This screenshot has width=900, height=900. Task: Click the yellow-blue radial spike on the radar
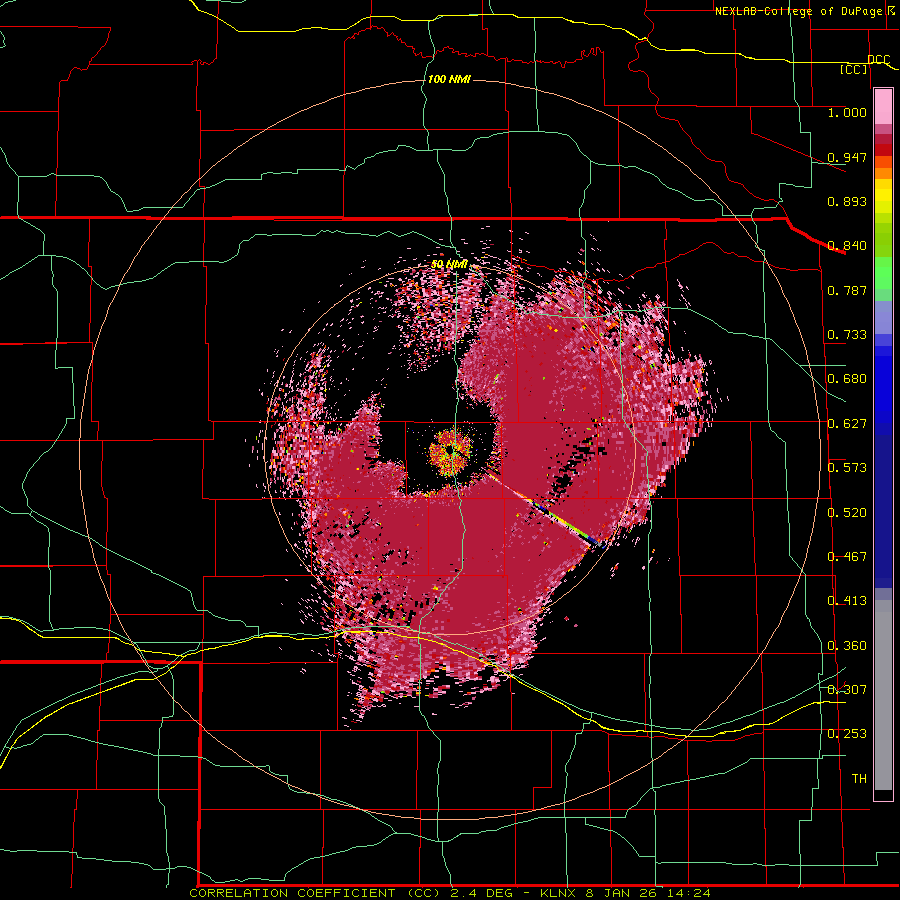[x=544, y=507]
